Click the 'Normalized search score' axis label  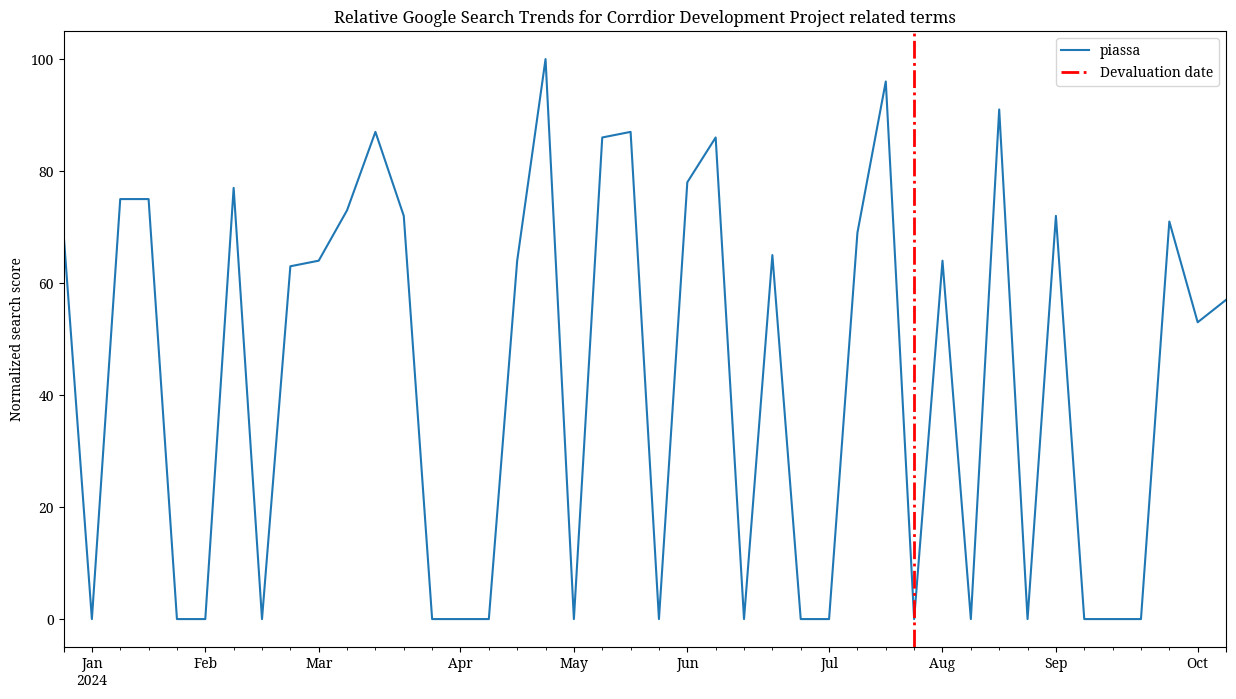point(16,340)
